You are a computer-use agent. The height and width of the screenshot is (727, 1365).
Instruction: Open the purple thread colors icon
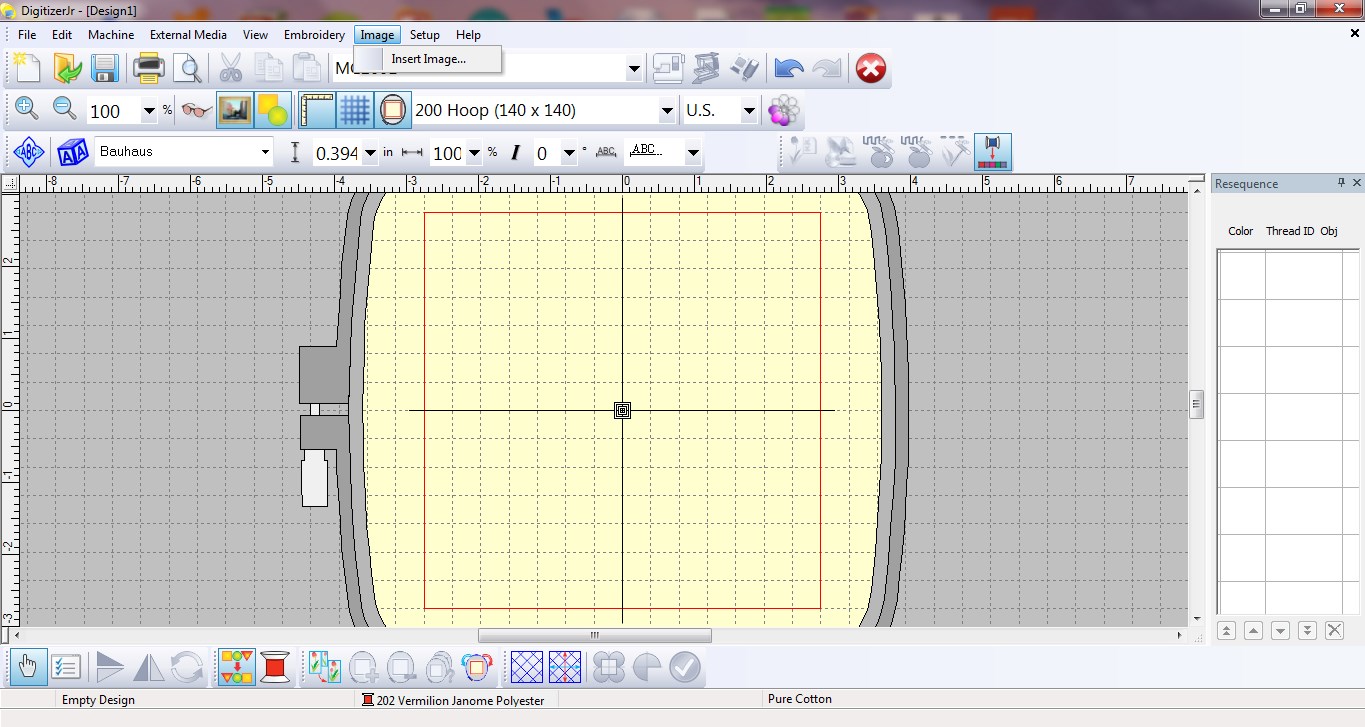[784, 110]
